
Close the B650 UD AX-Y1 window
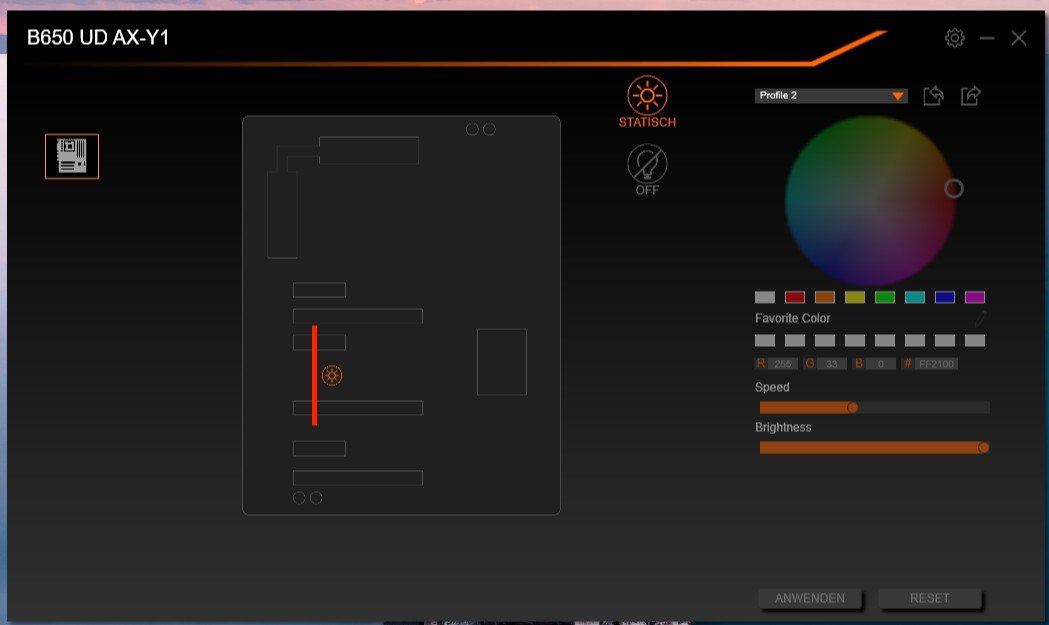pos(1018,38)
